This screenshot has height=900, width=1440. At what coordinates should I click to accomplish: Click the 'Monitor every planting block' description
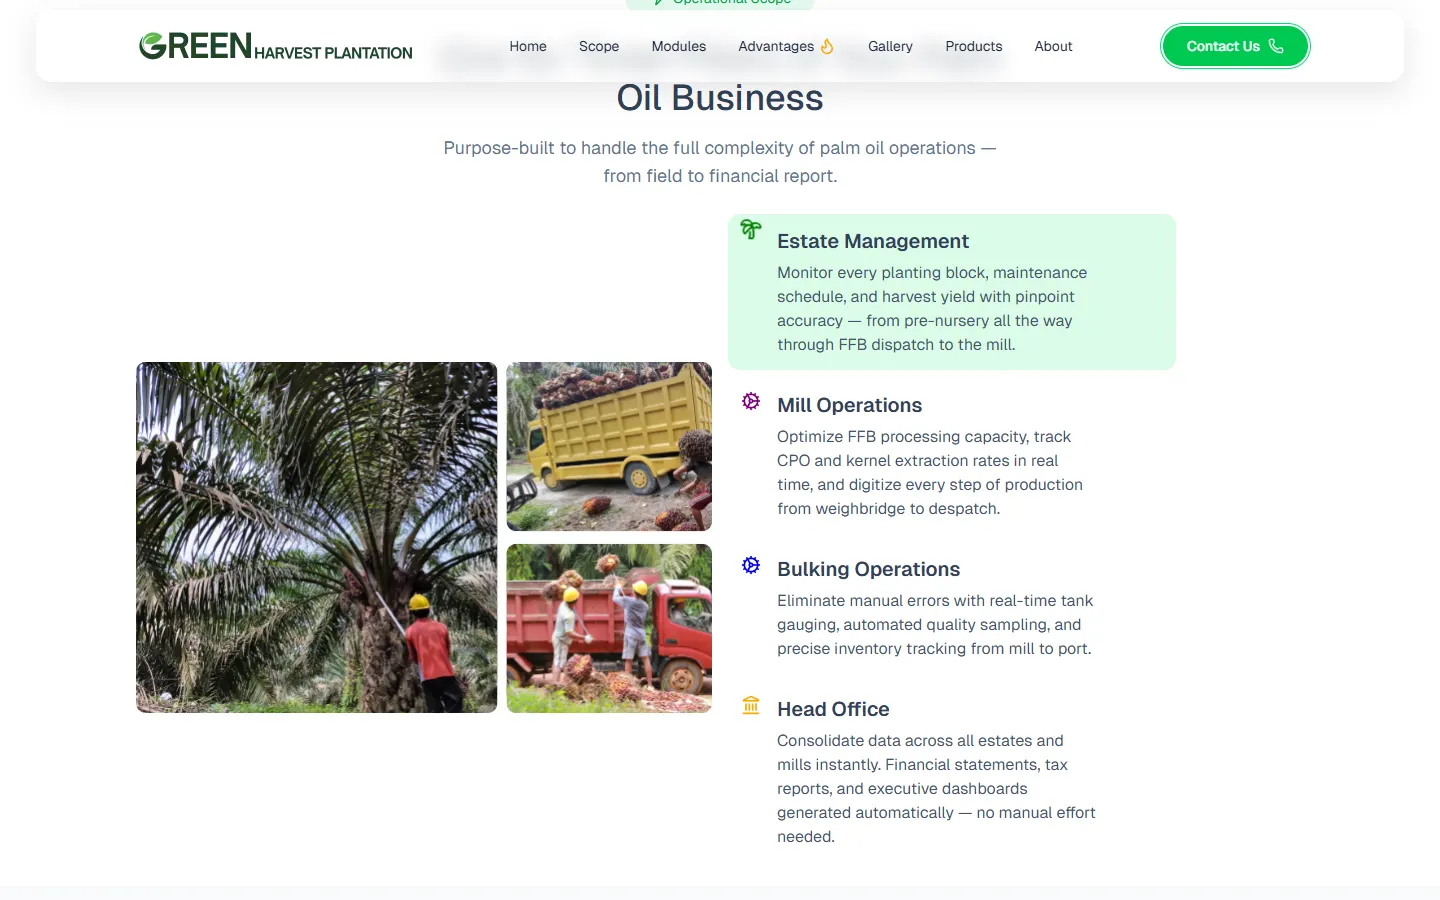click(x=932, y=308)
